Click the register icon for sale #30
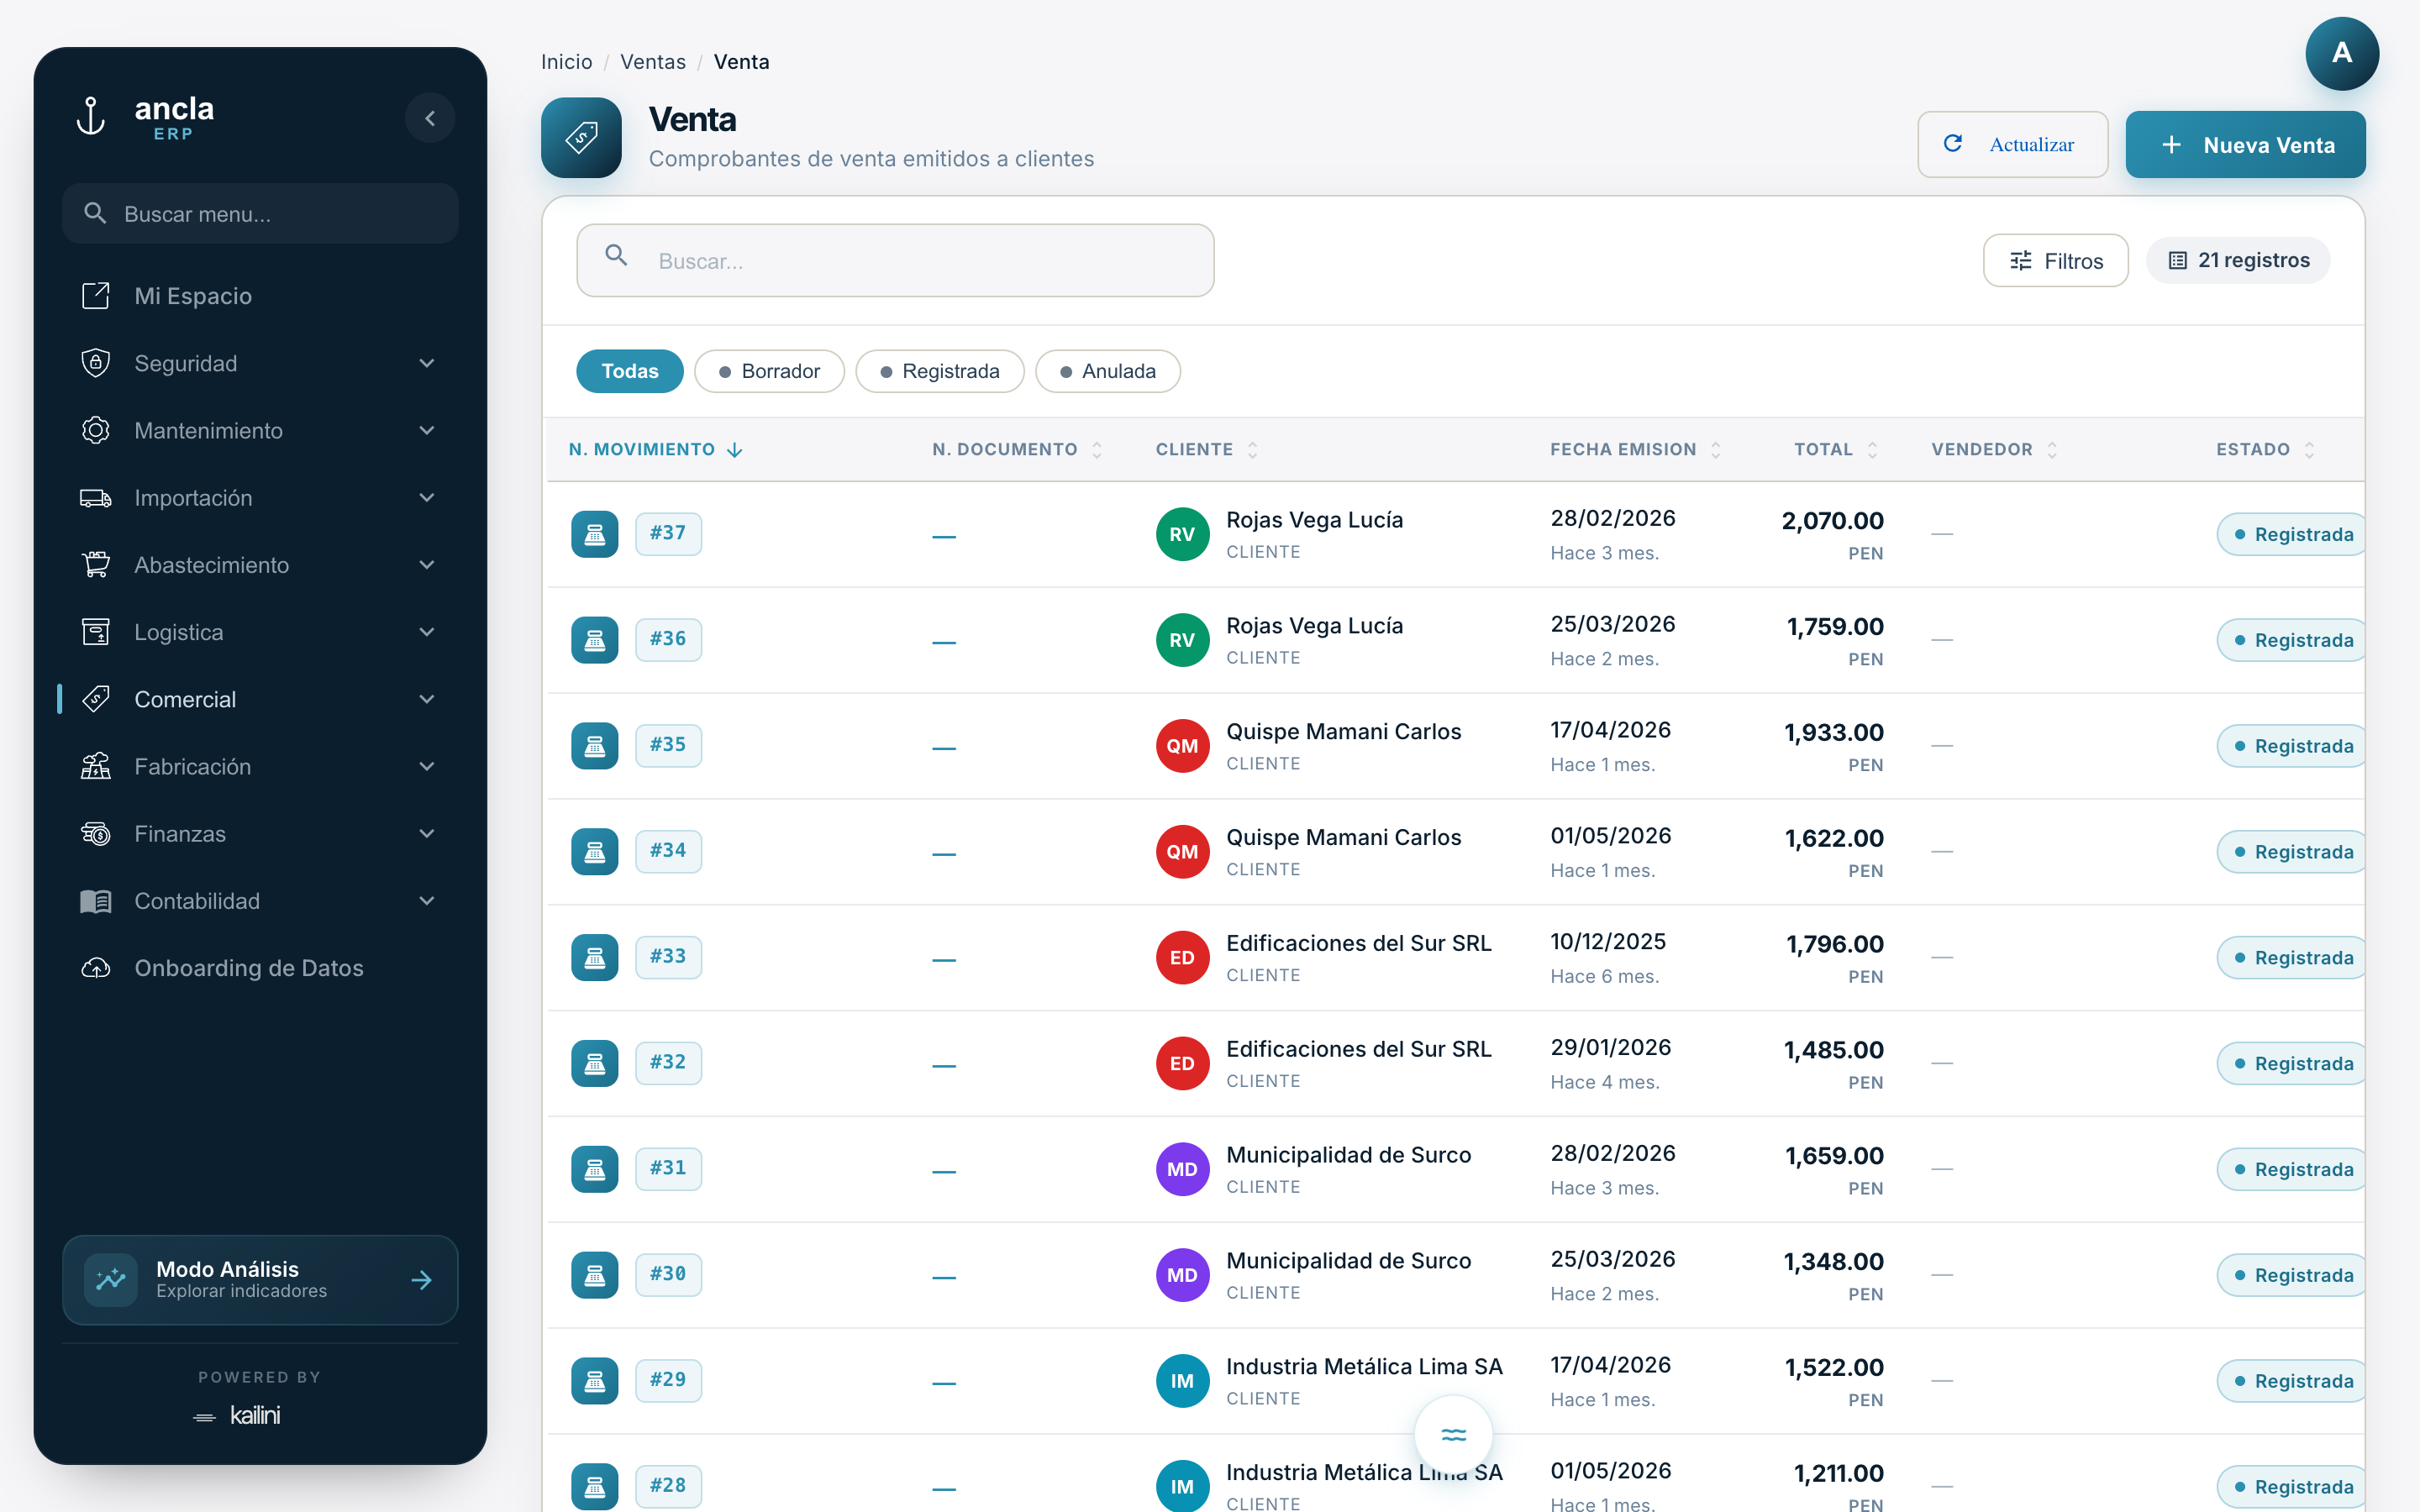This screenshot has width=2420, height=1512. point(594,1275)
